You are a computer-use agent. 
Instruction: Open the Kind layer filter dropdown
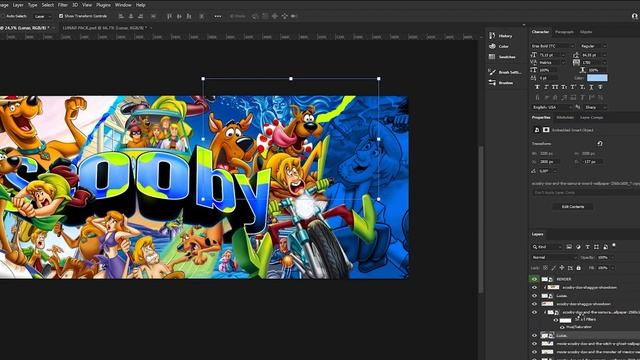(547, 247)
